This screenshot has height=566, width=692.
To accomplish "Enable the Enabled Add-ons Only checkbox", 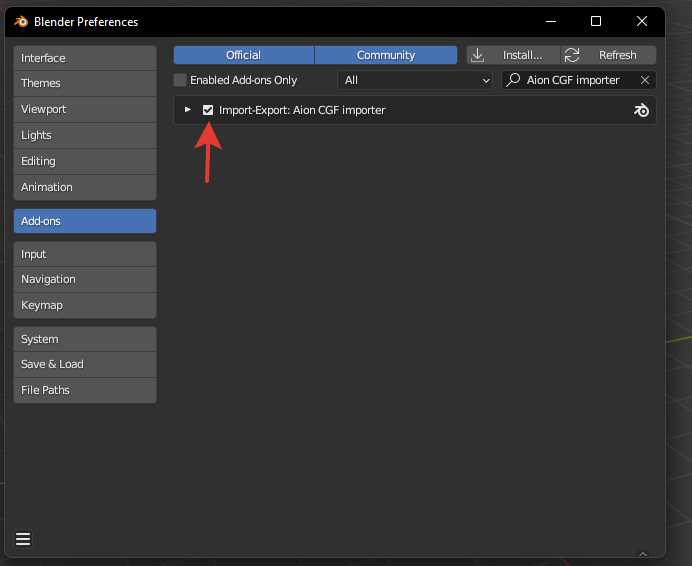I will pyautogui.click(x=180, y=80).
